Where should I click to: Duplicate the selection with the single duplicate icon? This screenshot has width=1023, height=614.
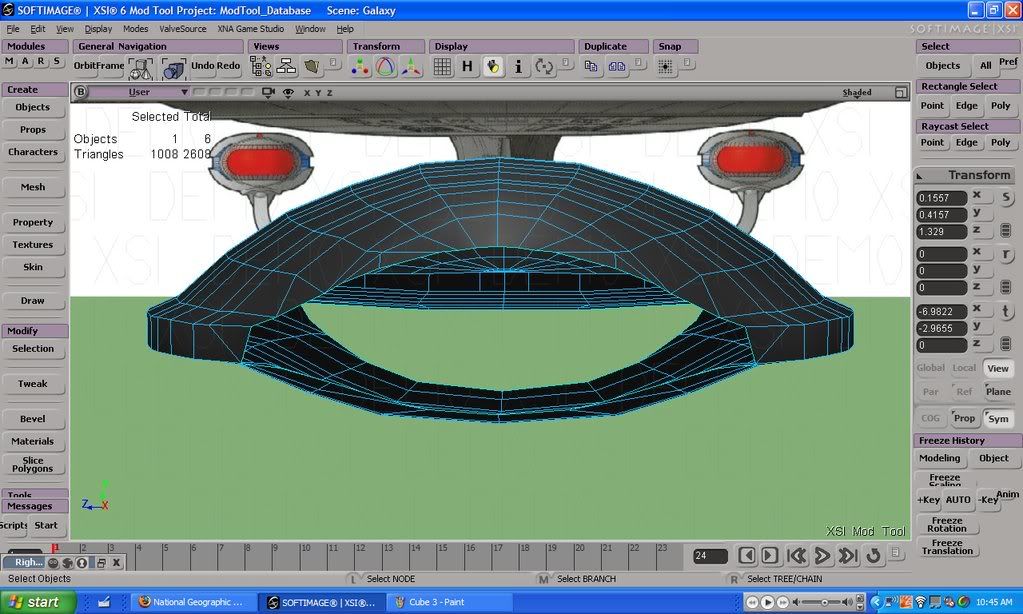click(x=591, y=67)
